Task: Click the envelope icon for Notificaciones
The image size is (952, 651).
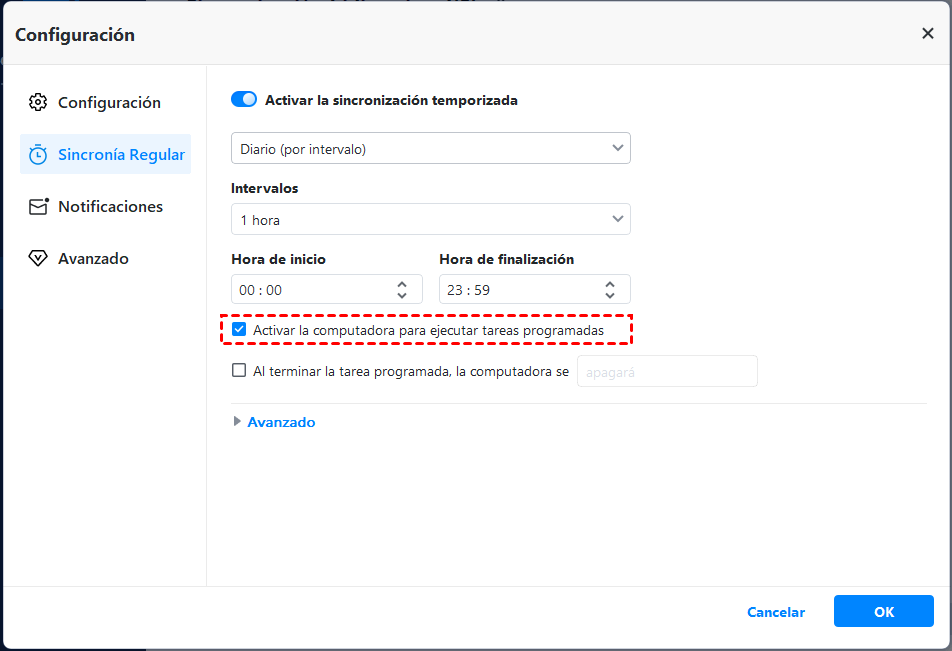Action: point(38,207)
